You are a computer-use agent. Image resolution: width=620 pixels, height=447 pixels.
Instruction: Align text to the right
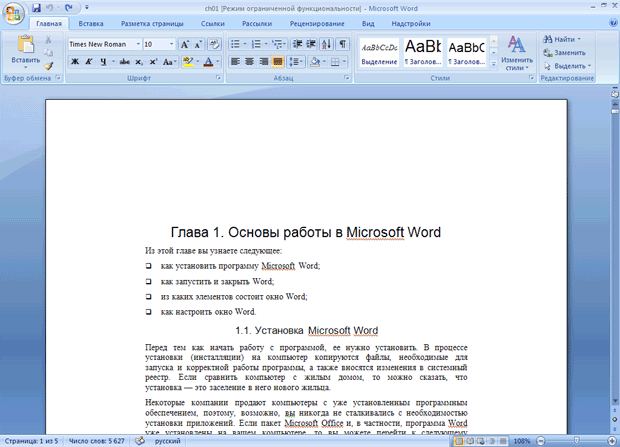[264, 62]
